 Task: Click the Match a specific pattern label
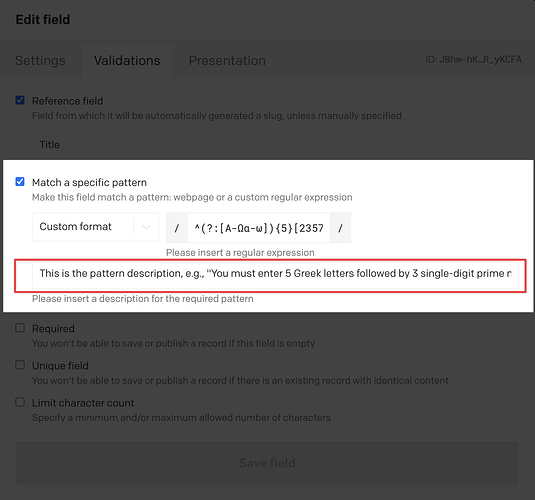click(89, 183)
